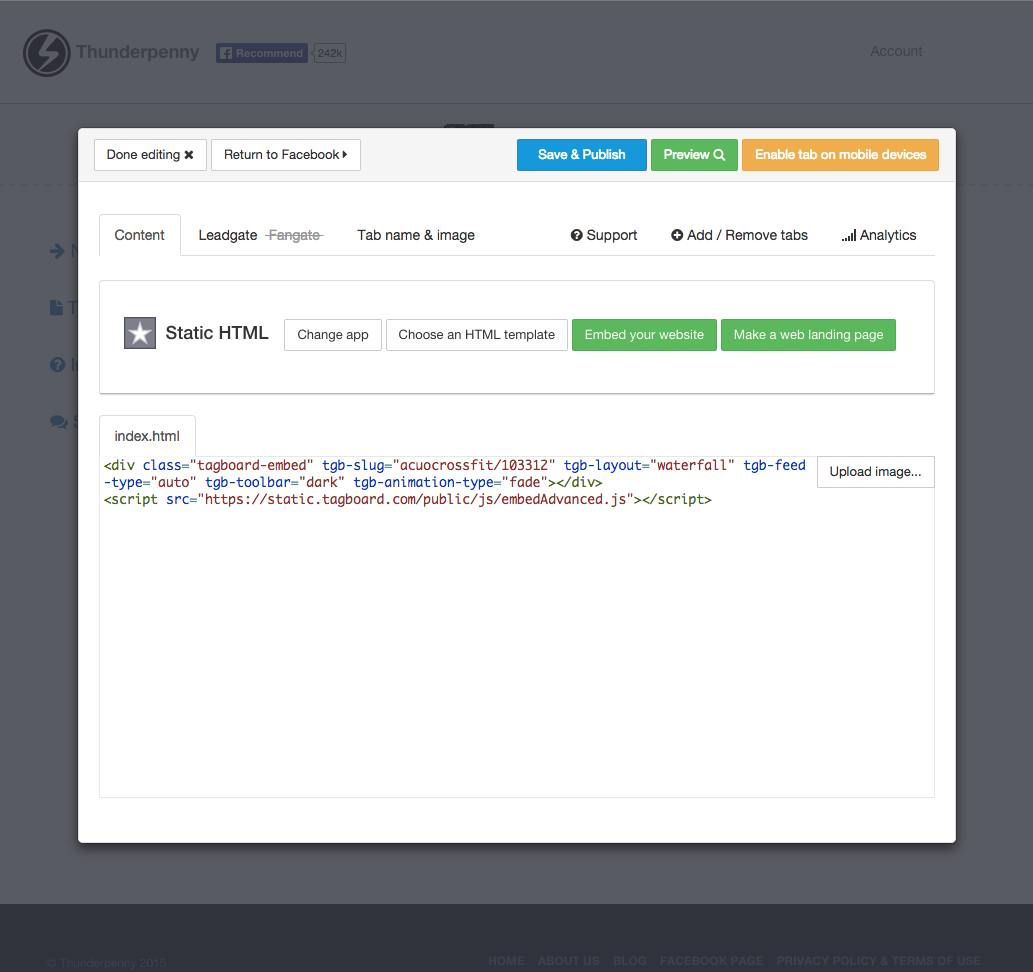Click Return to Facebook button

(x=285, y=155)
